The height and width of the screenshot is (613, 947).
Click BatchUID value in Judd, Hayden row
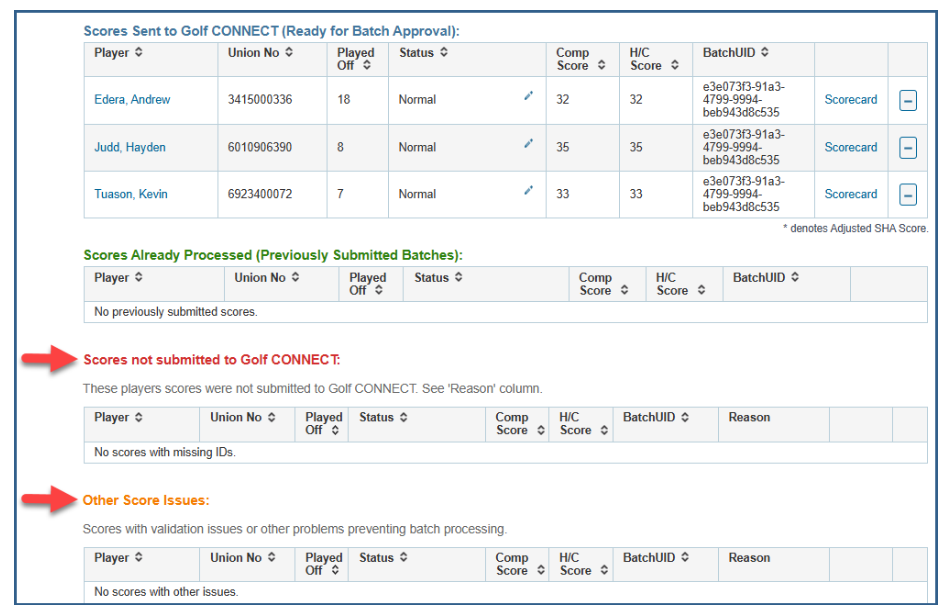743,147
